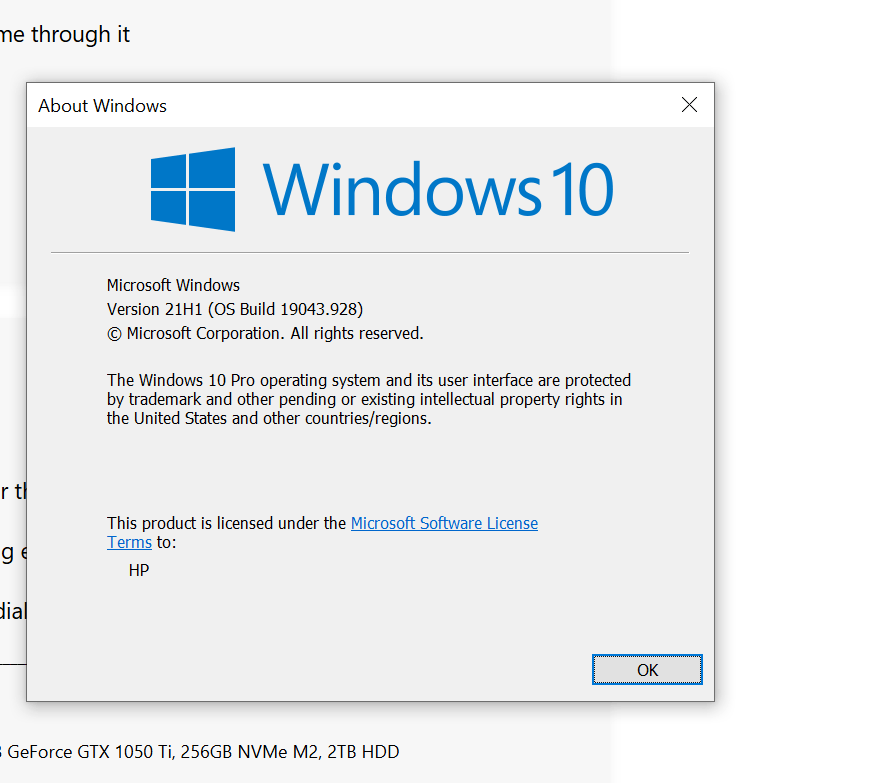Click the "GeForce GTX 1050 Ti" text behind dialog
This screenshot has height=783, width=876.
(89, 752)
